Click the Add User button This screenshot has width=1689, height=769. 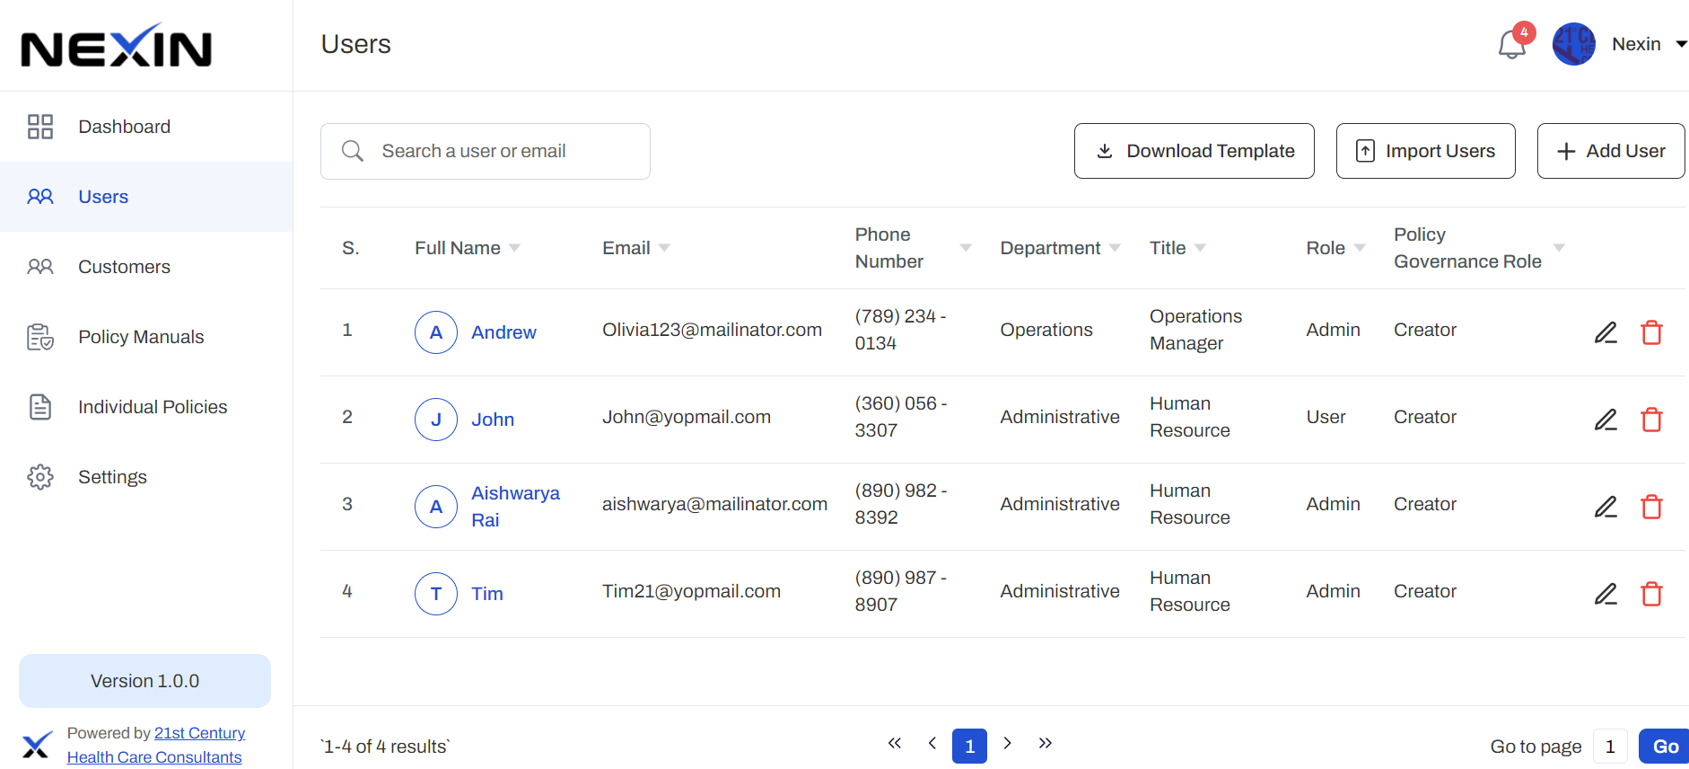pyautogui.click(x=1610, y=151)
